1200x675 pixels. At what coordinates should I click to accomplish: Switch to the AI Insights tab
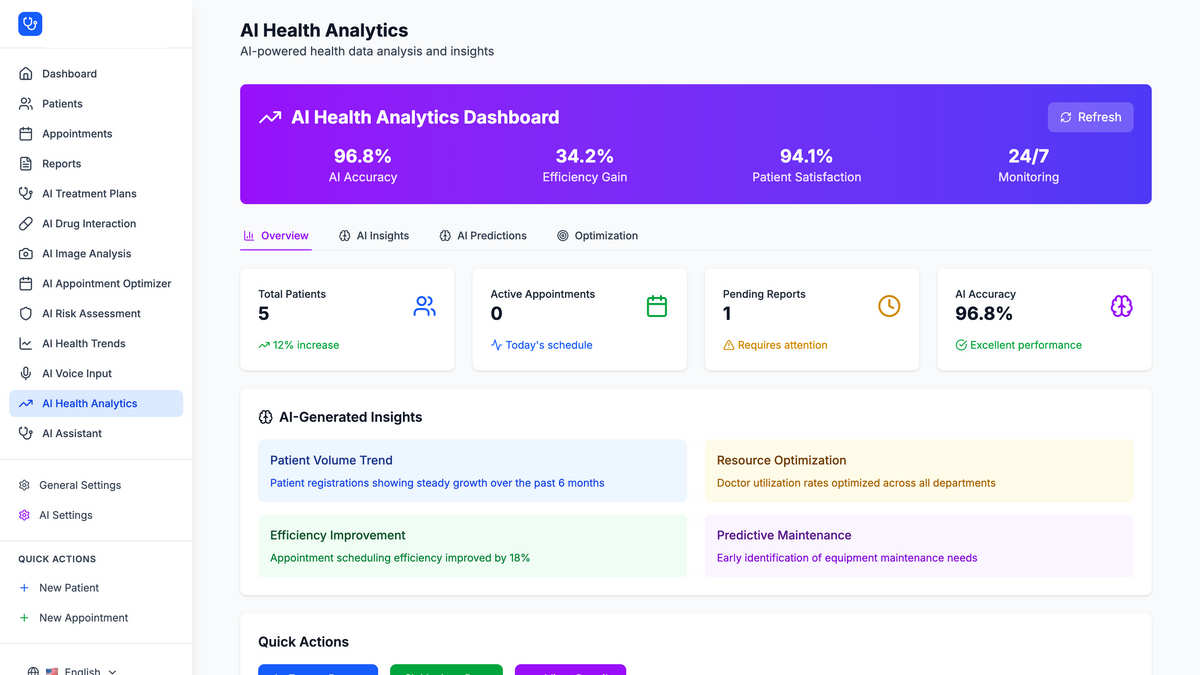point(374,236)
